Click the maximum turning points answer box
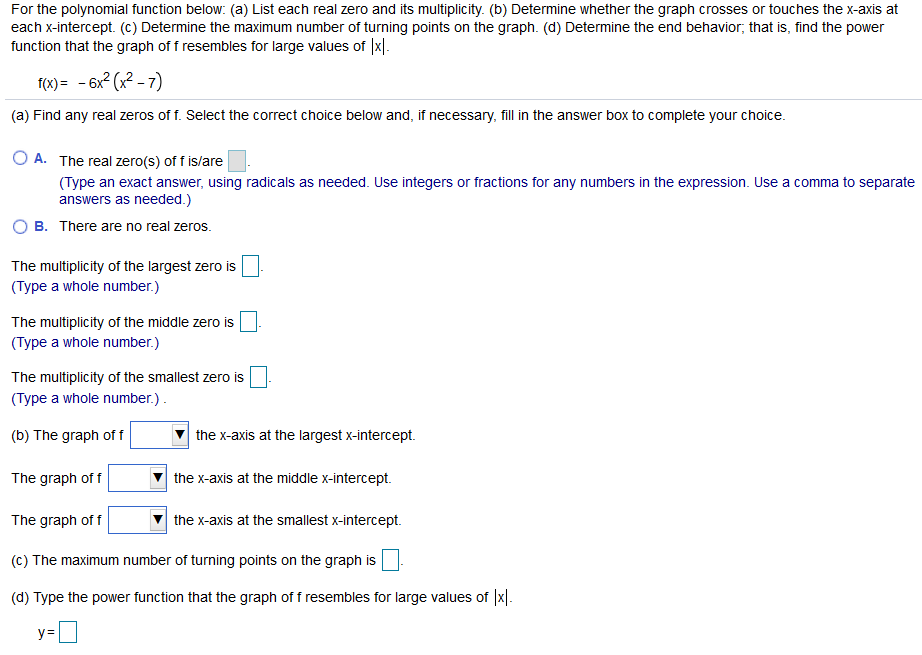The image size is (922, 655). pos(389,559)
